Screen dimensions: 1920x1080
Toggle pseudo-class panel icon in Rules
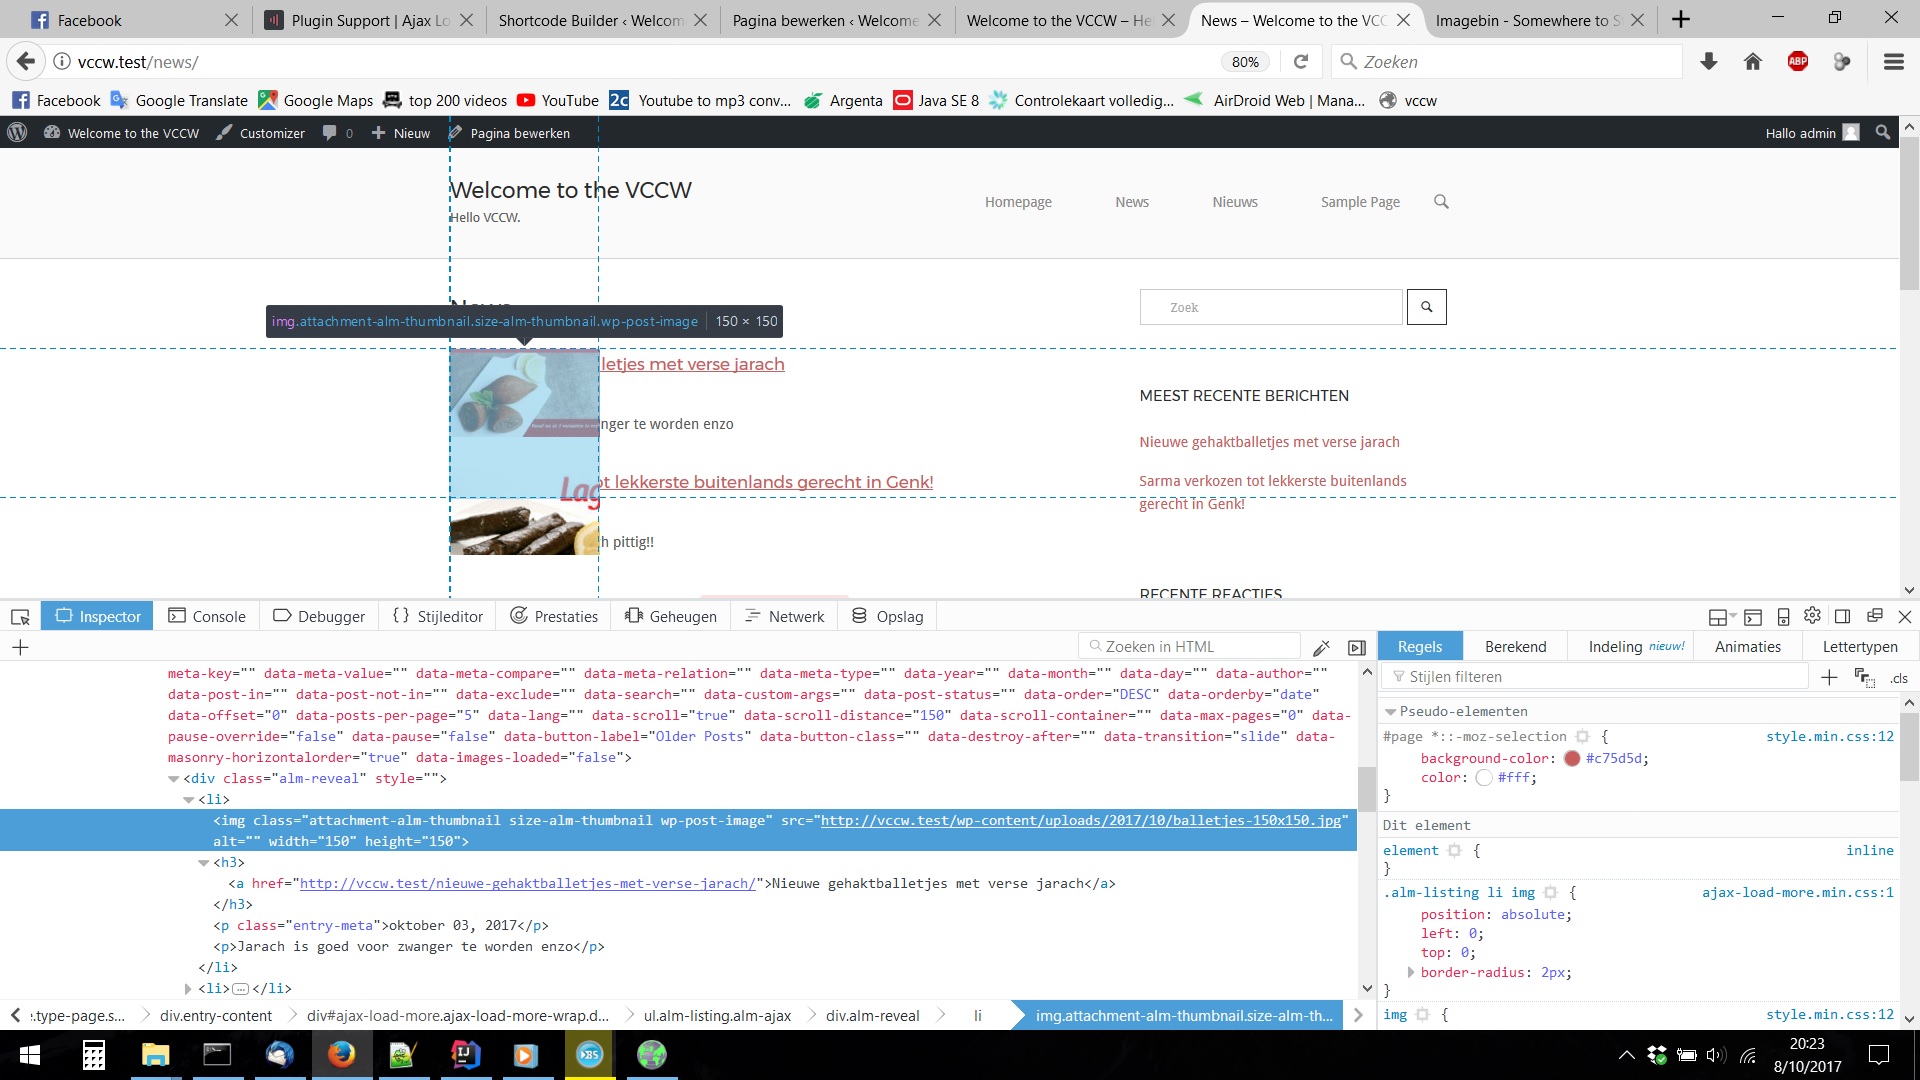coord(1864,677)
